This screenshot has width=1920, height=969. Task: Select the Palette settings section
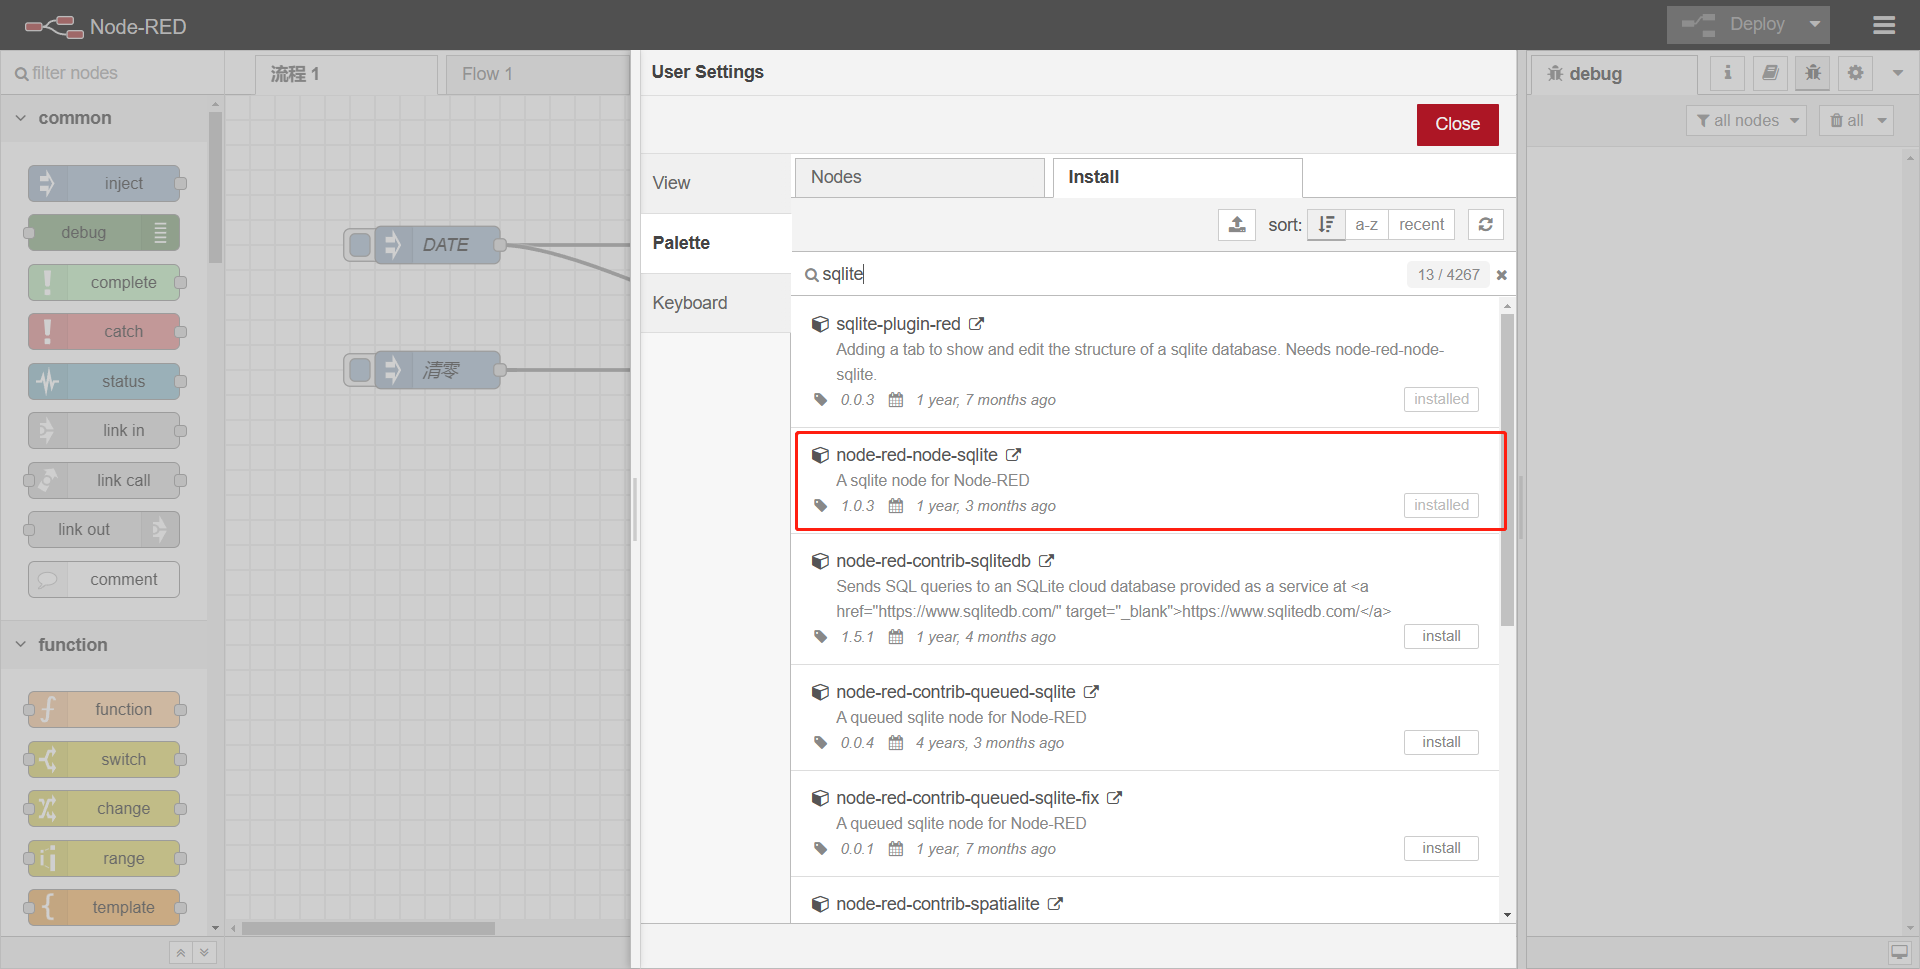pos(716,243)
